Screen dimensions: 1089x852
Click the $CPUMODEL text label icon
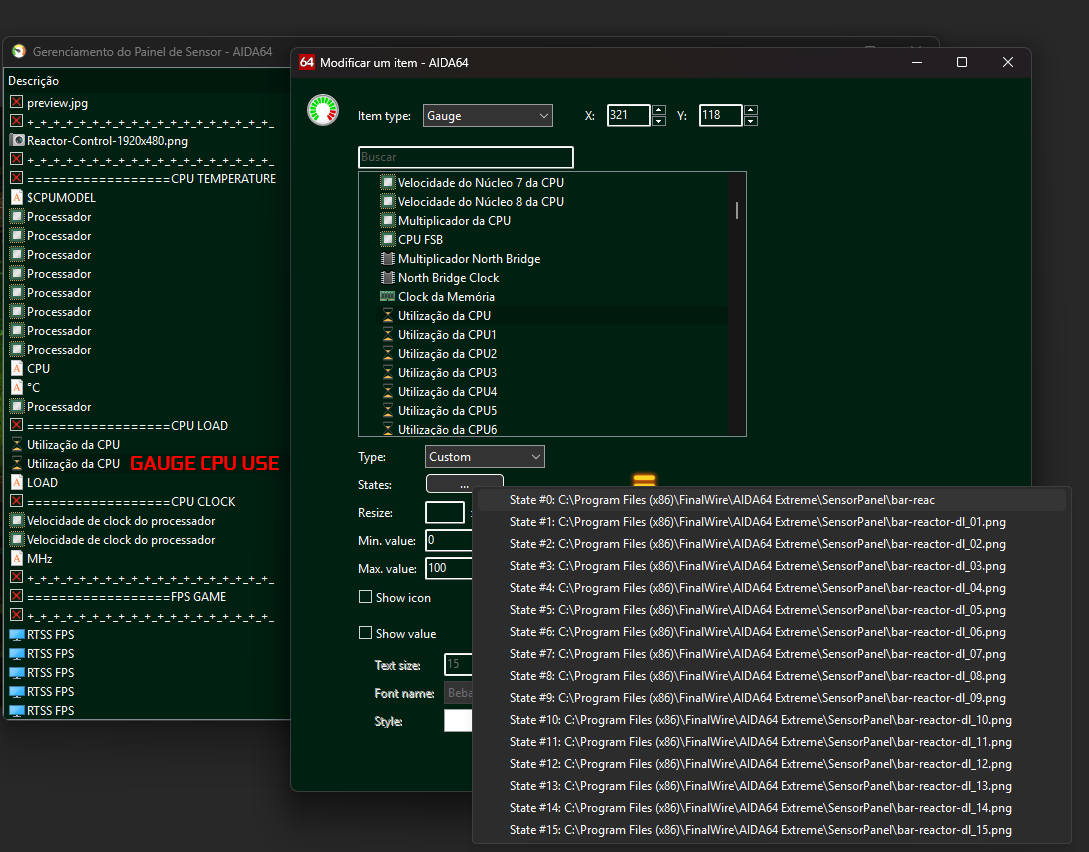tap(17, 197)
